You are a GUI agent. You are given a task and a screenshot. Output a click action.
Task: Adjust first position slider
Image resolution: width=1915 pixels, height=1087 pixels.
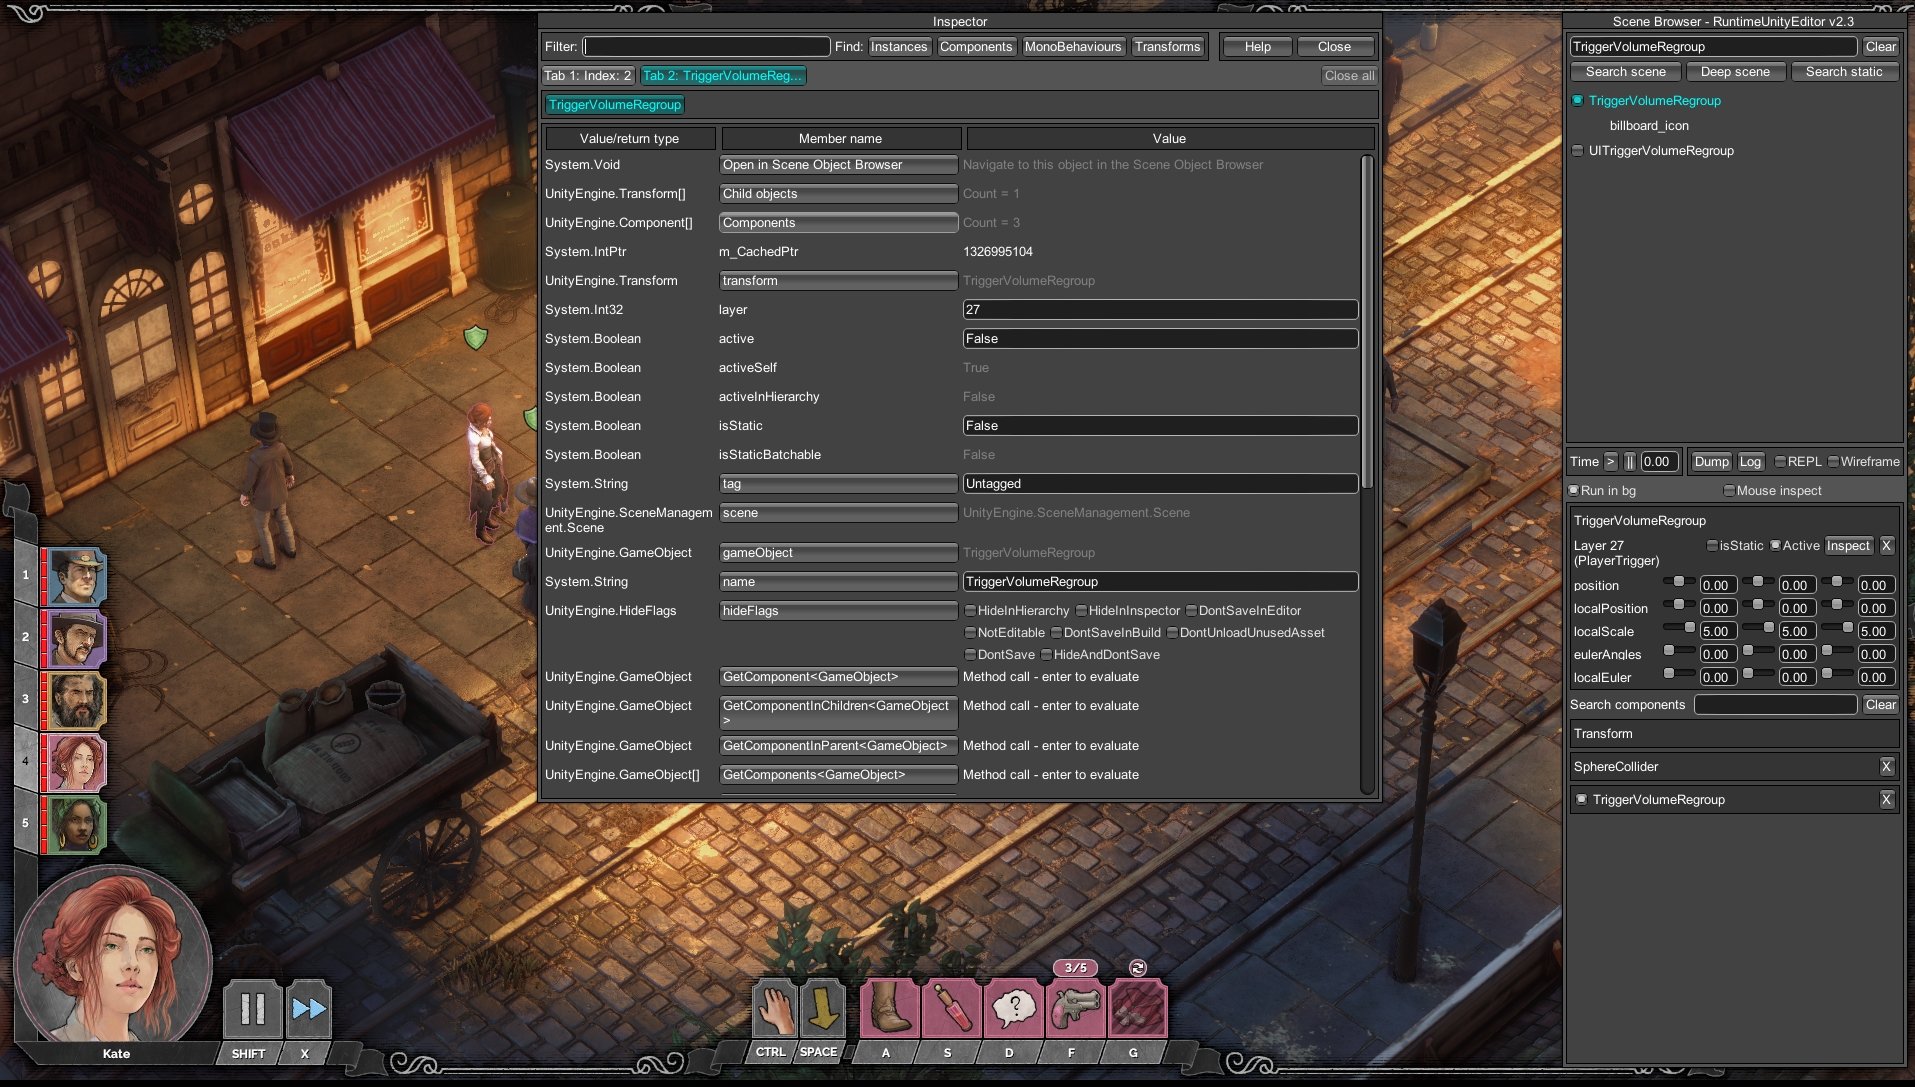(x=1678, y=582)
